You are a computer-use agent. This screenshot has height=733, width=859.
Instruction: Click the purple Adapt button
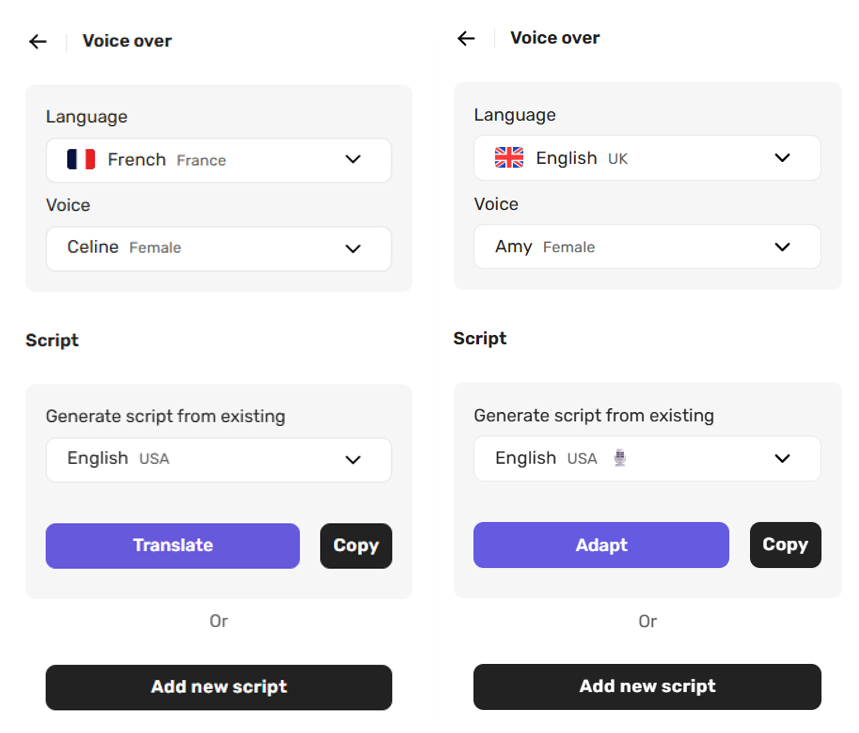[x=601, y=545]
